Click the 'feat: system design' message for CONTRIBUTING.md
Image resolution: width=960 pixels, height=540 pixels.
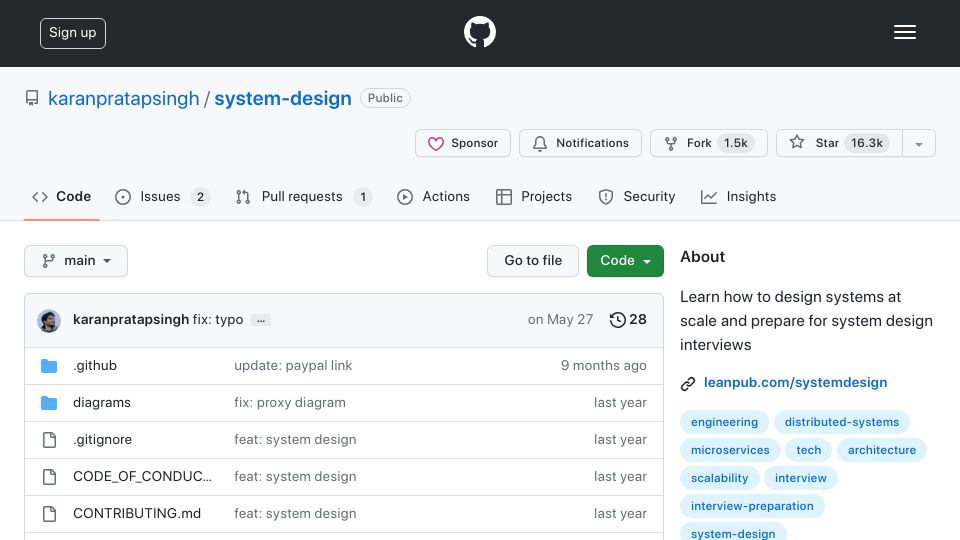pos(295,514)
